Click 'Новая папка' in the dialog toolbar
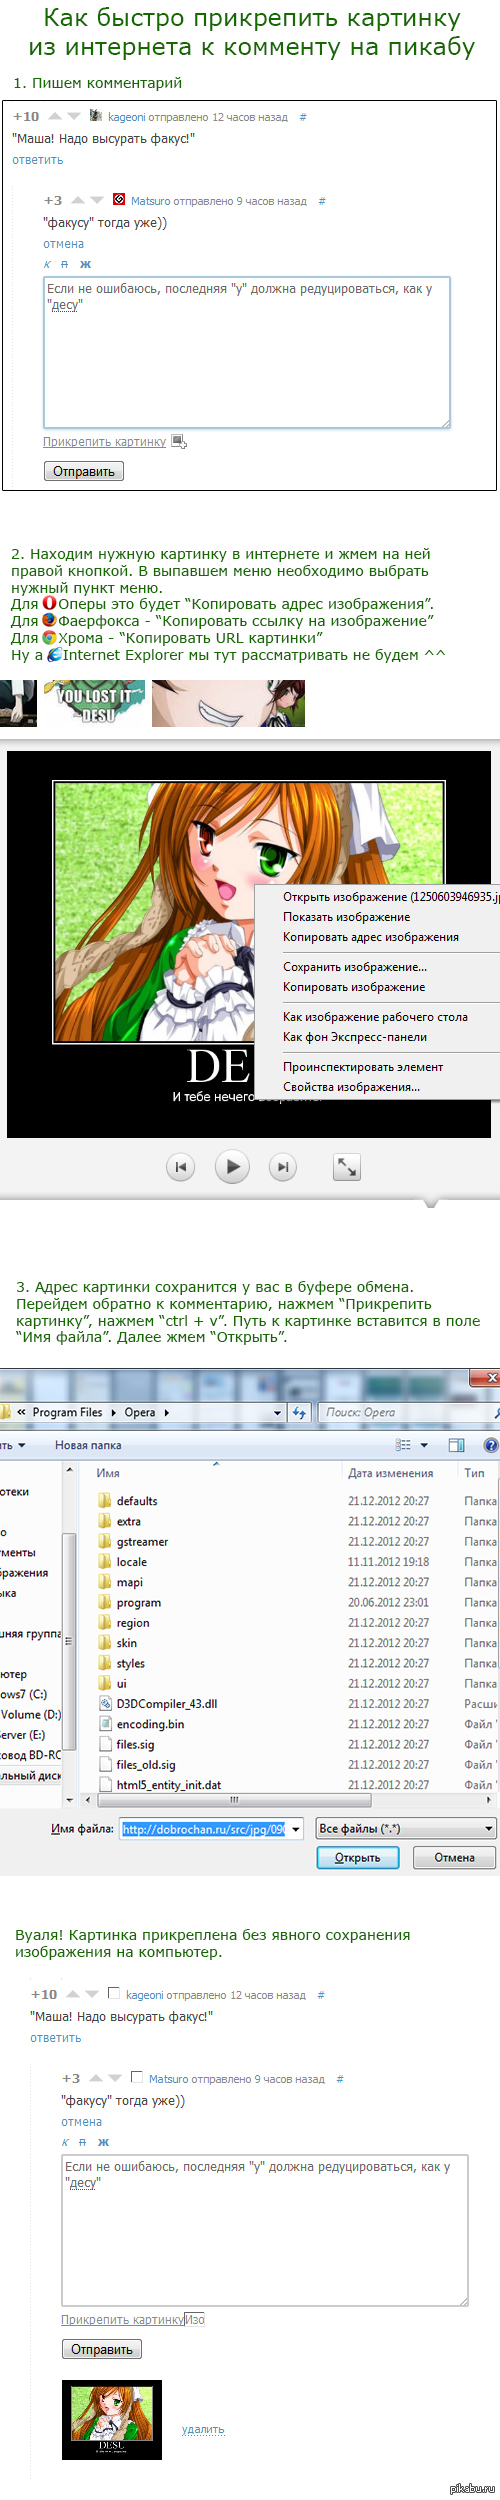500x2500 pixels. tap(88, 1445)
